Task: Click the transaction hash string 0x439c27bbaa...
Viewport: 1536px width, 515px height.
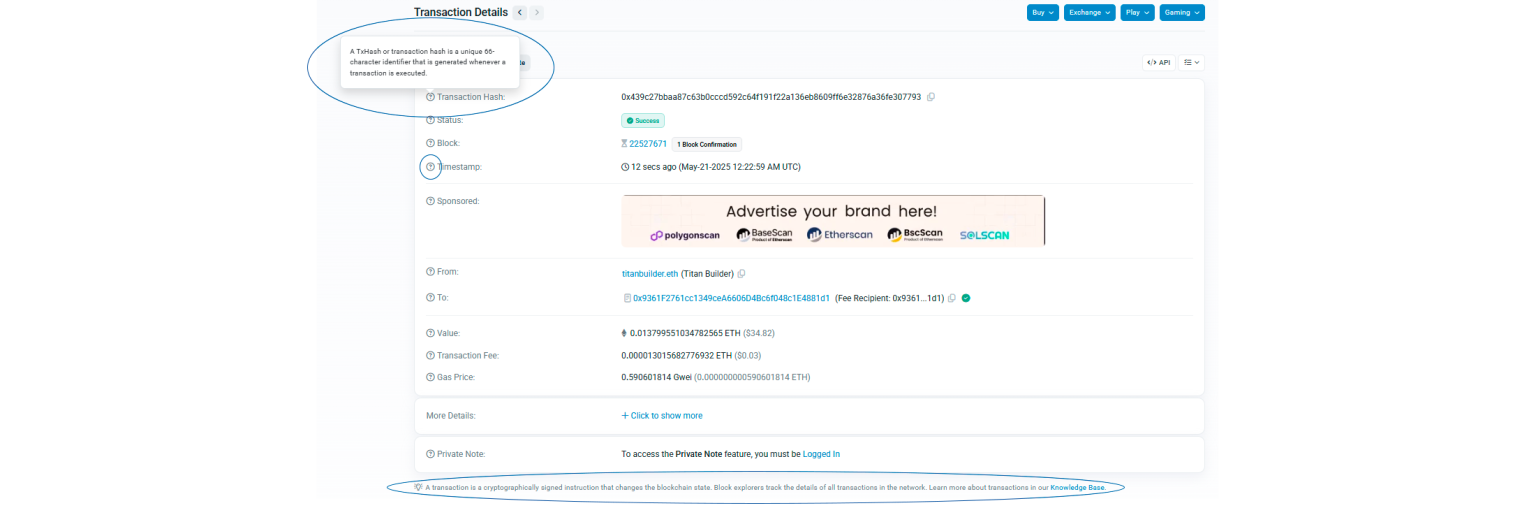Action: [771, 97]
